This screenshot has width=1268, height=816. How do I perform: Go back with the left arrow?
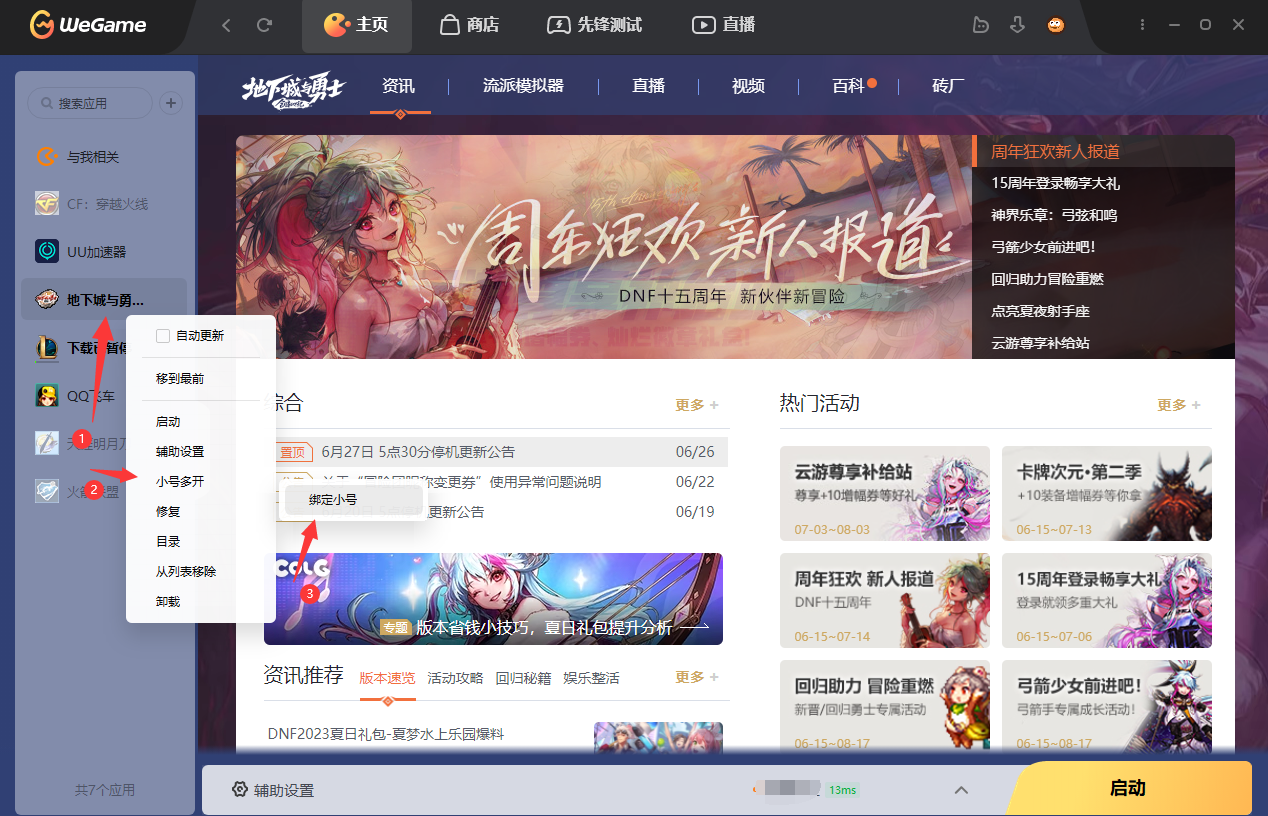click(226, 25)
